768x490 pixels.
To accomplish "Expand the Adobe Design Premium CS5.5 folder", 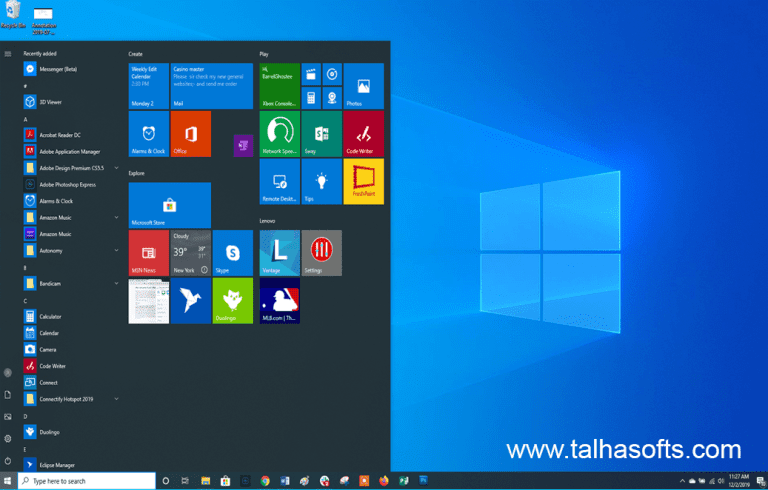I will (x=117, y=168).
